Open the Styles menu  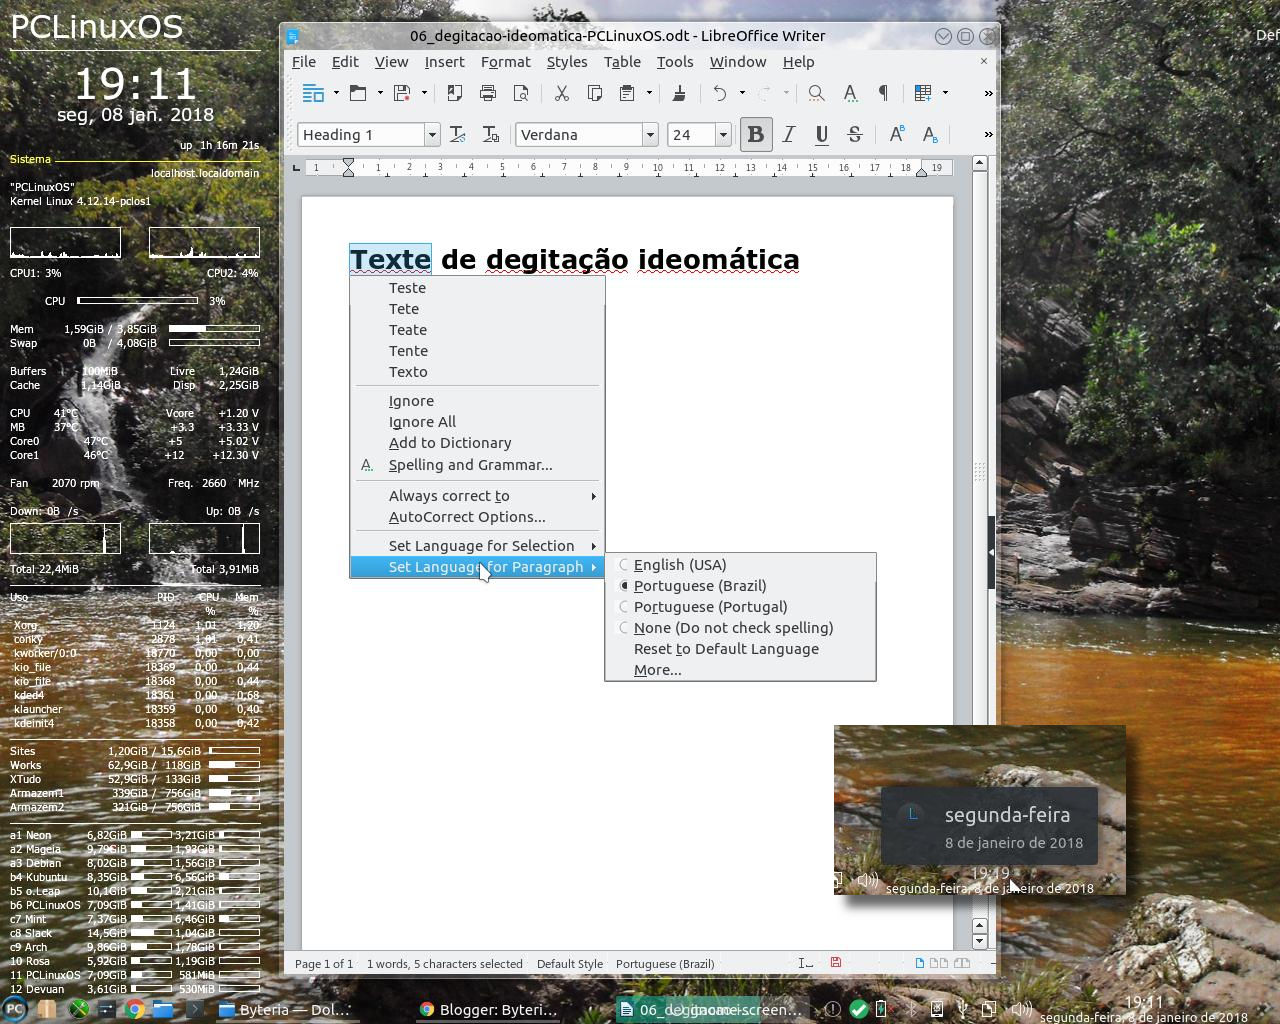tap(567, 62)
